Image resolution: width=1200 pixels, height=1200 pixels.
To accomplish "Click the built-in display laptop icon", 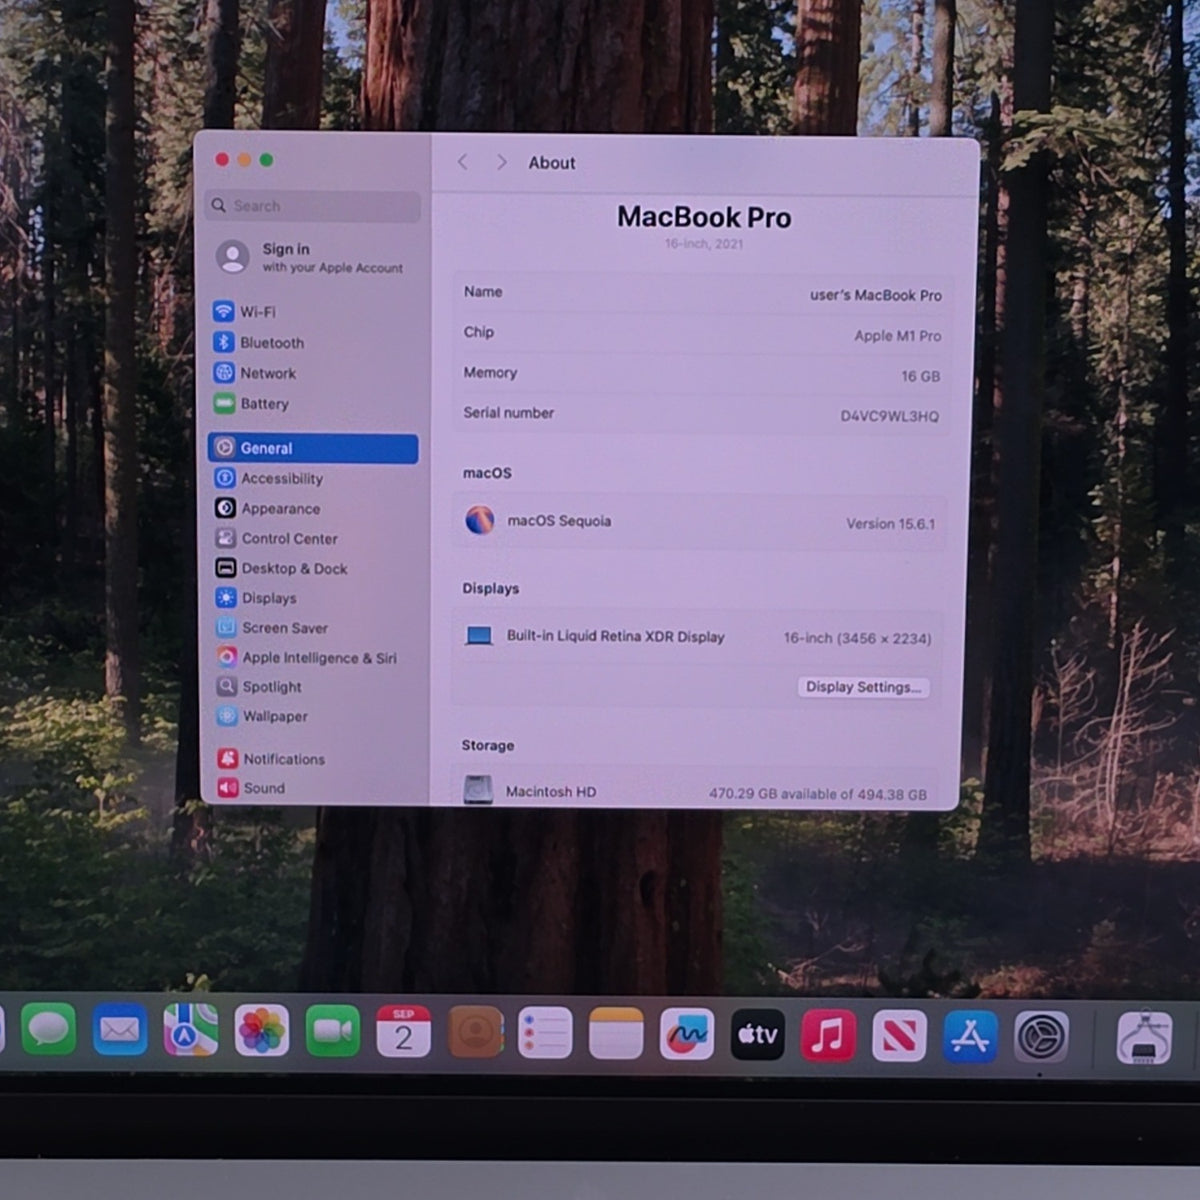I will point(479,636).
